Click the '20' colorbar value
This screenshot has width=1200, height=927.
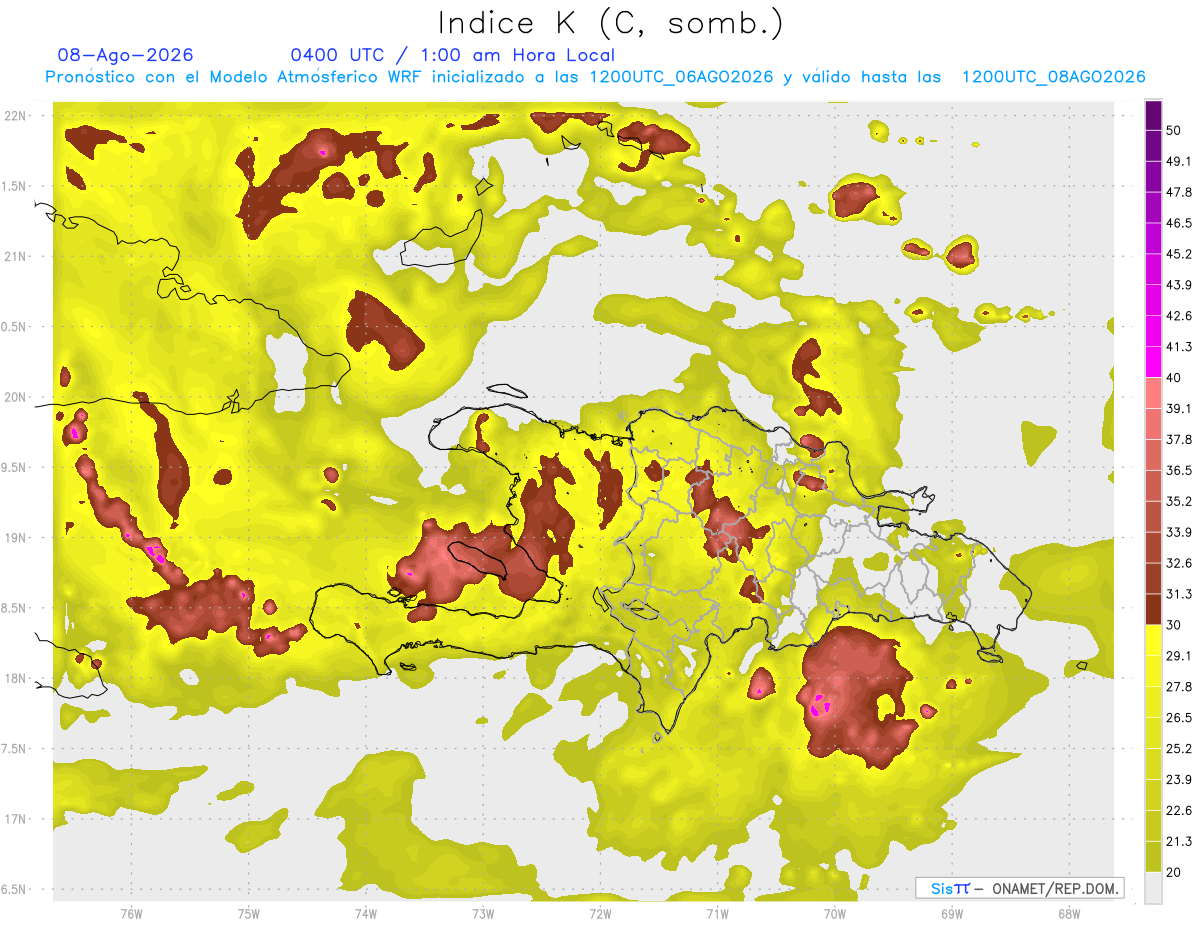(1176, 871)
